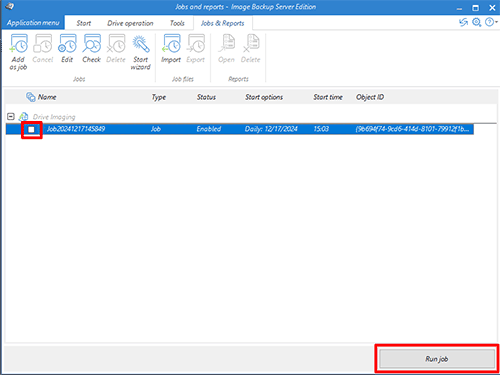Open the Edit job tool
Image resolution: width=500 pixels, height=375 pixels.
(67, 49)
